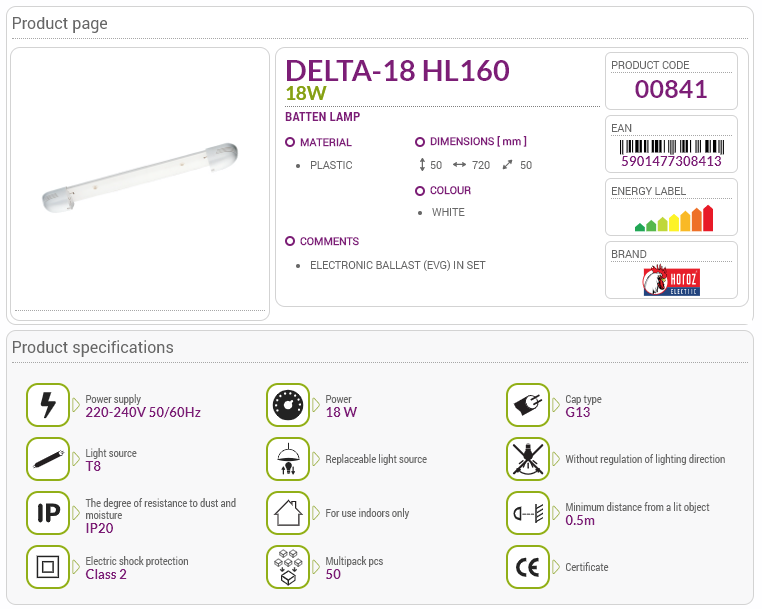Click the Horoz Electric brand logo
This screenshot has height=609, width=762.
[x=671, y=280]
